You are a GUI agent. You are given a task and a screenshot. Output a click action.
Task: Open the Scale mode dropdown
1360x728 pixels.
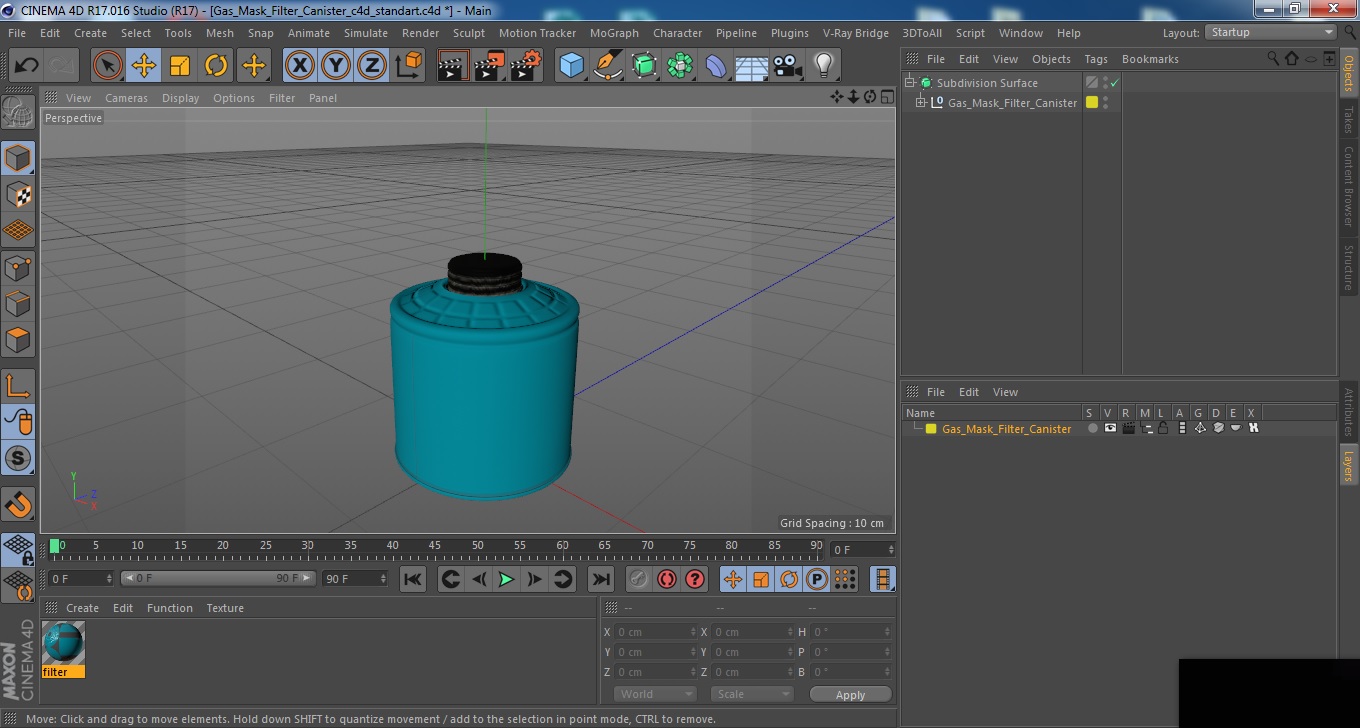(x=752, y=694)
